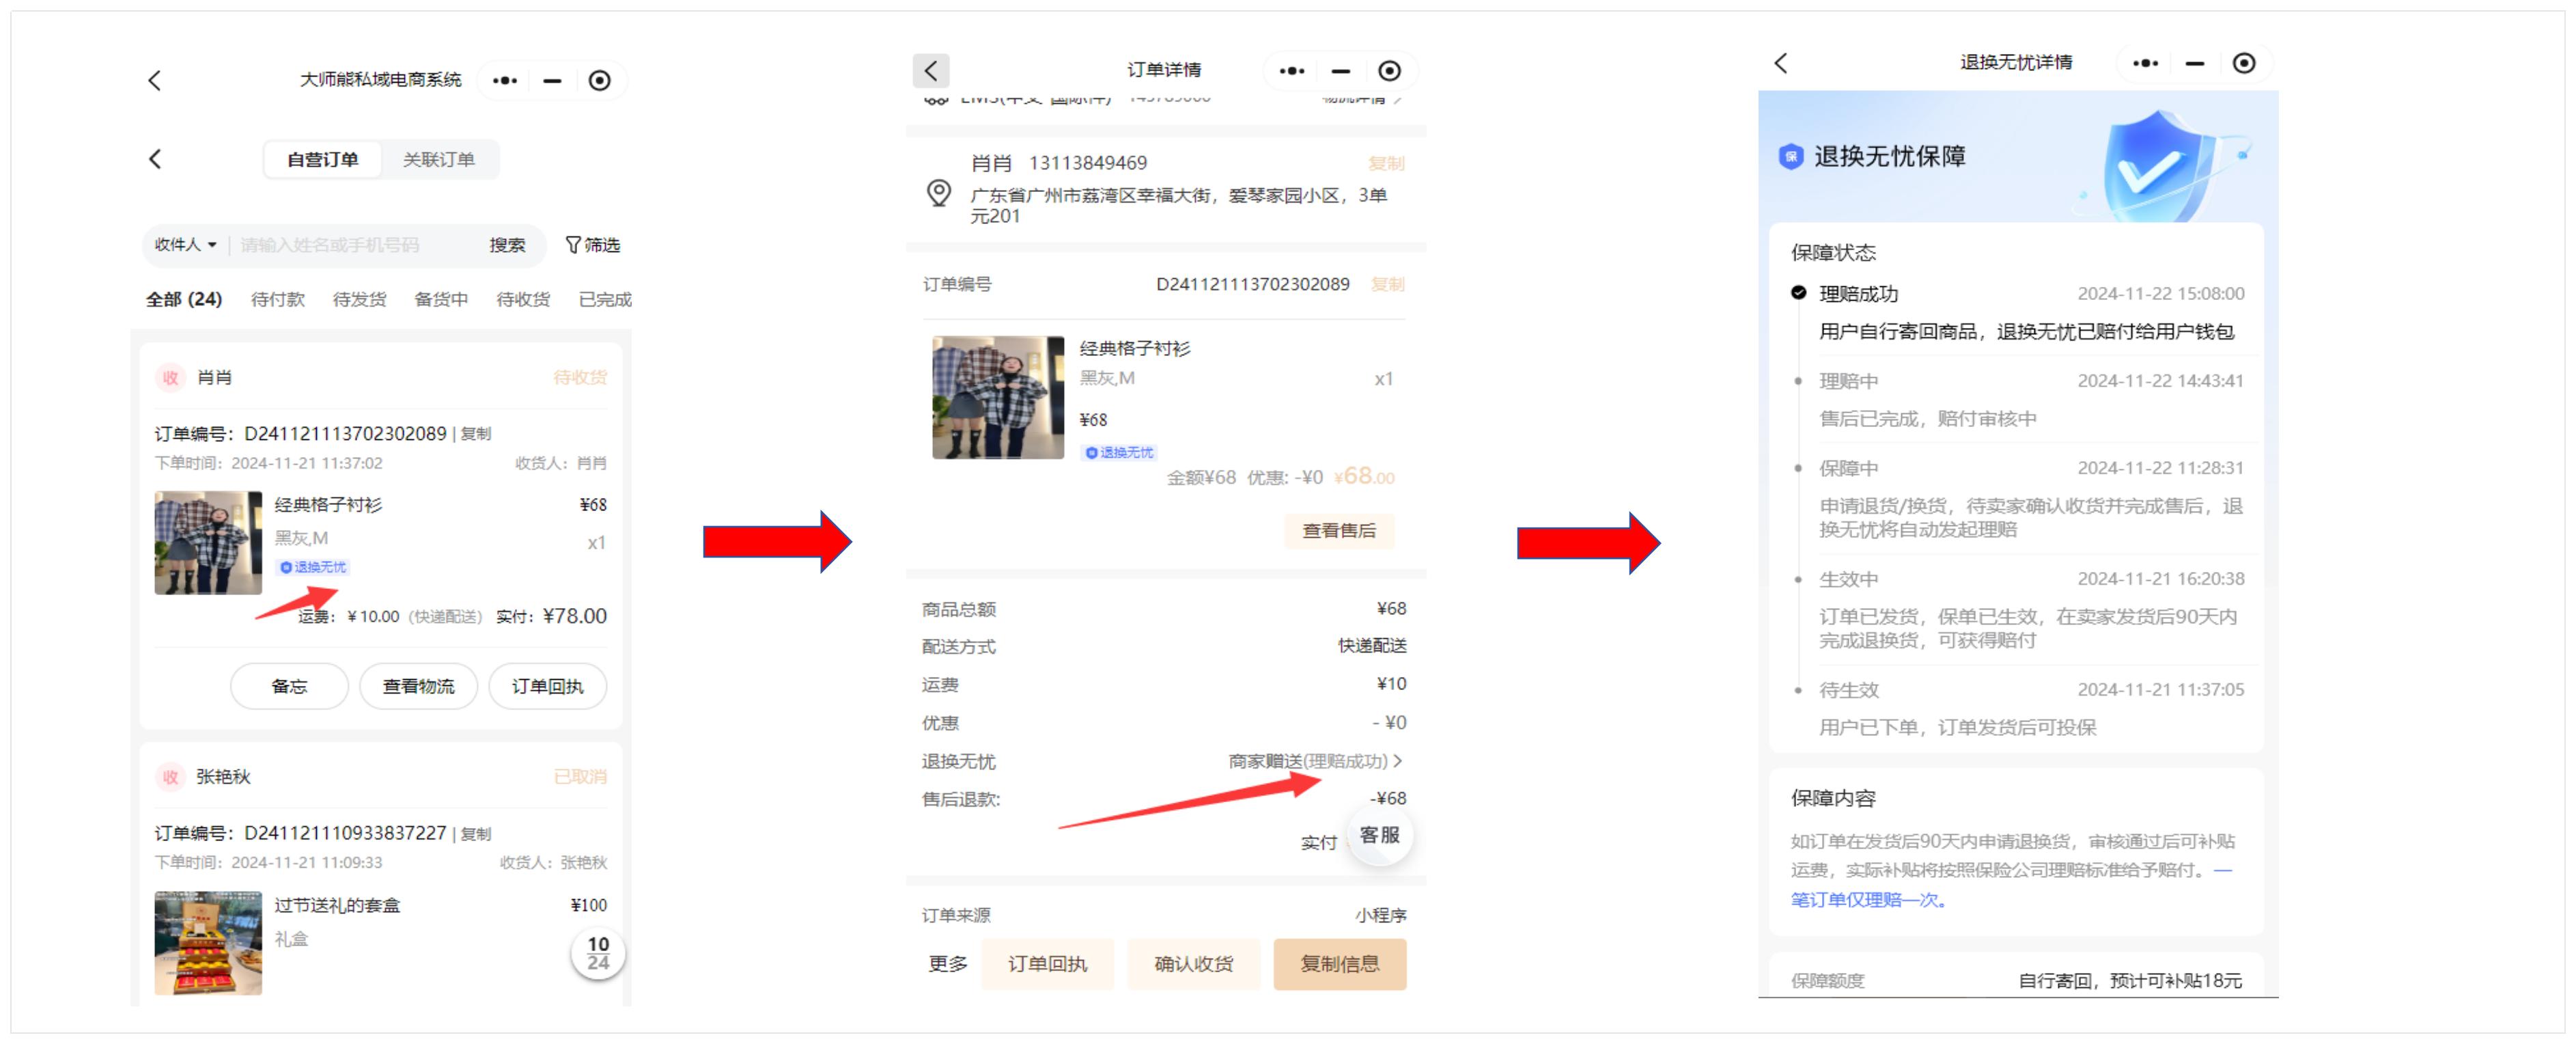
Task: Open mini-program more options in left panel
Action: coord(505,80)
